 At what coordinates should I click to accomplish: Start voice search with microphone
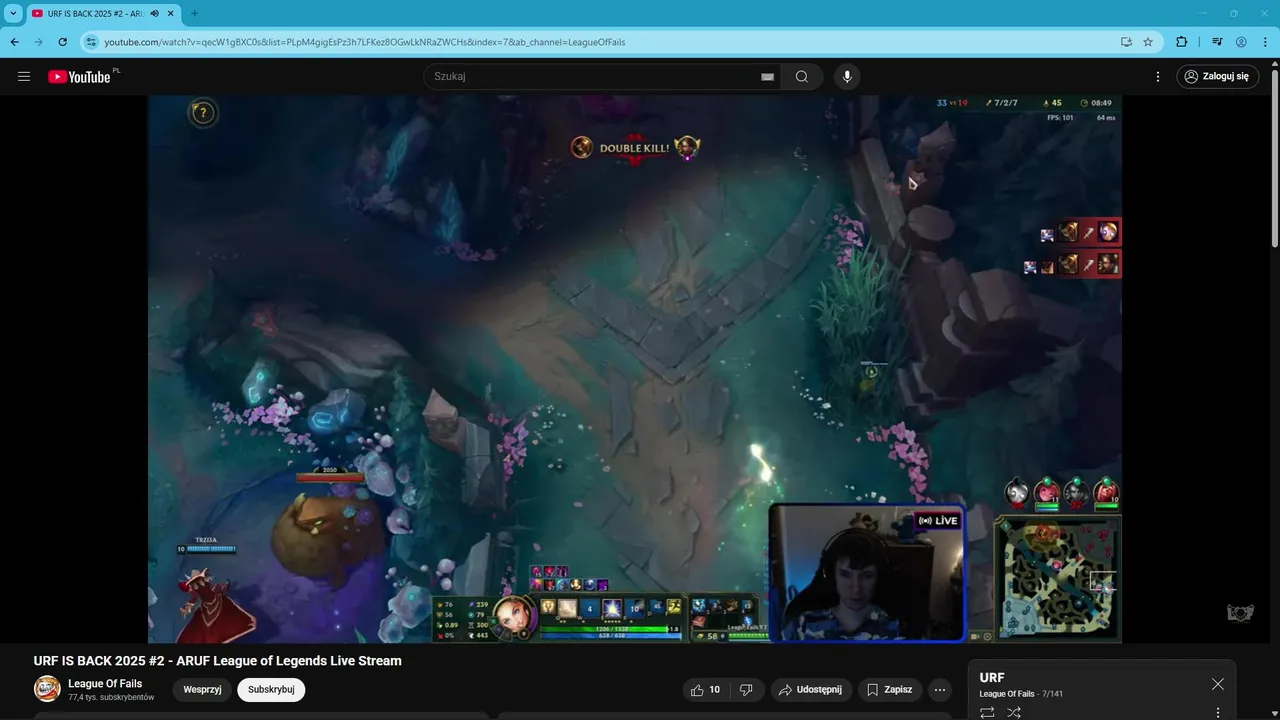click(847, 77)
